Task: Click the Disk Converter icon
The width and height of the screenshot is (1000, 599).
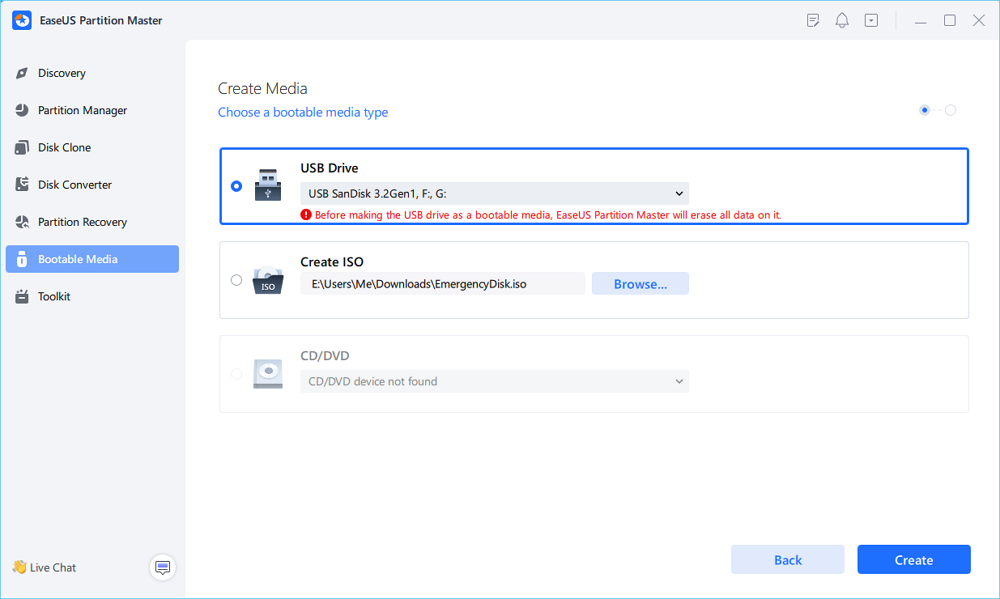Action: point(22,184)
